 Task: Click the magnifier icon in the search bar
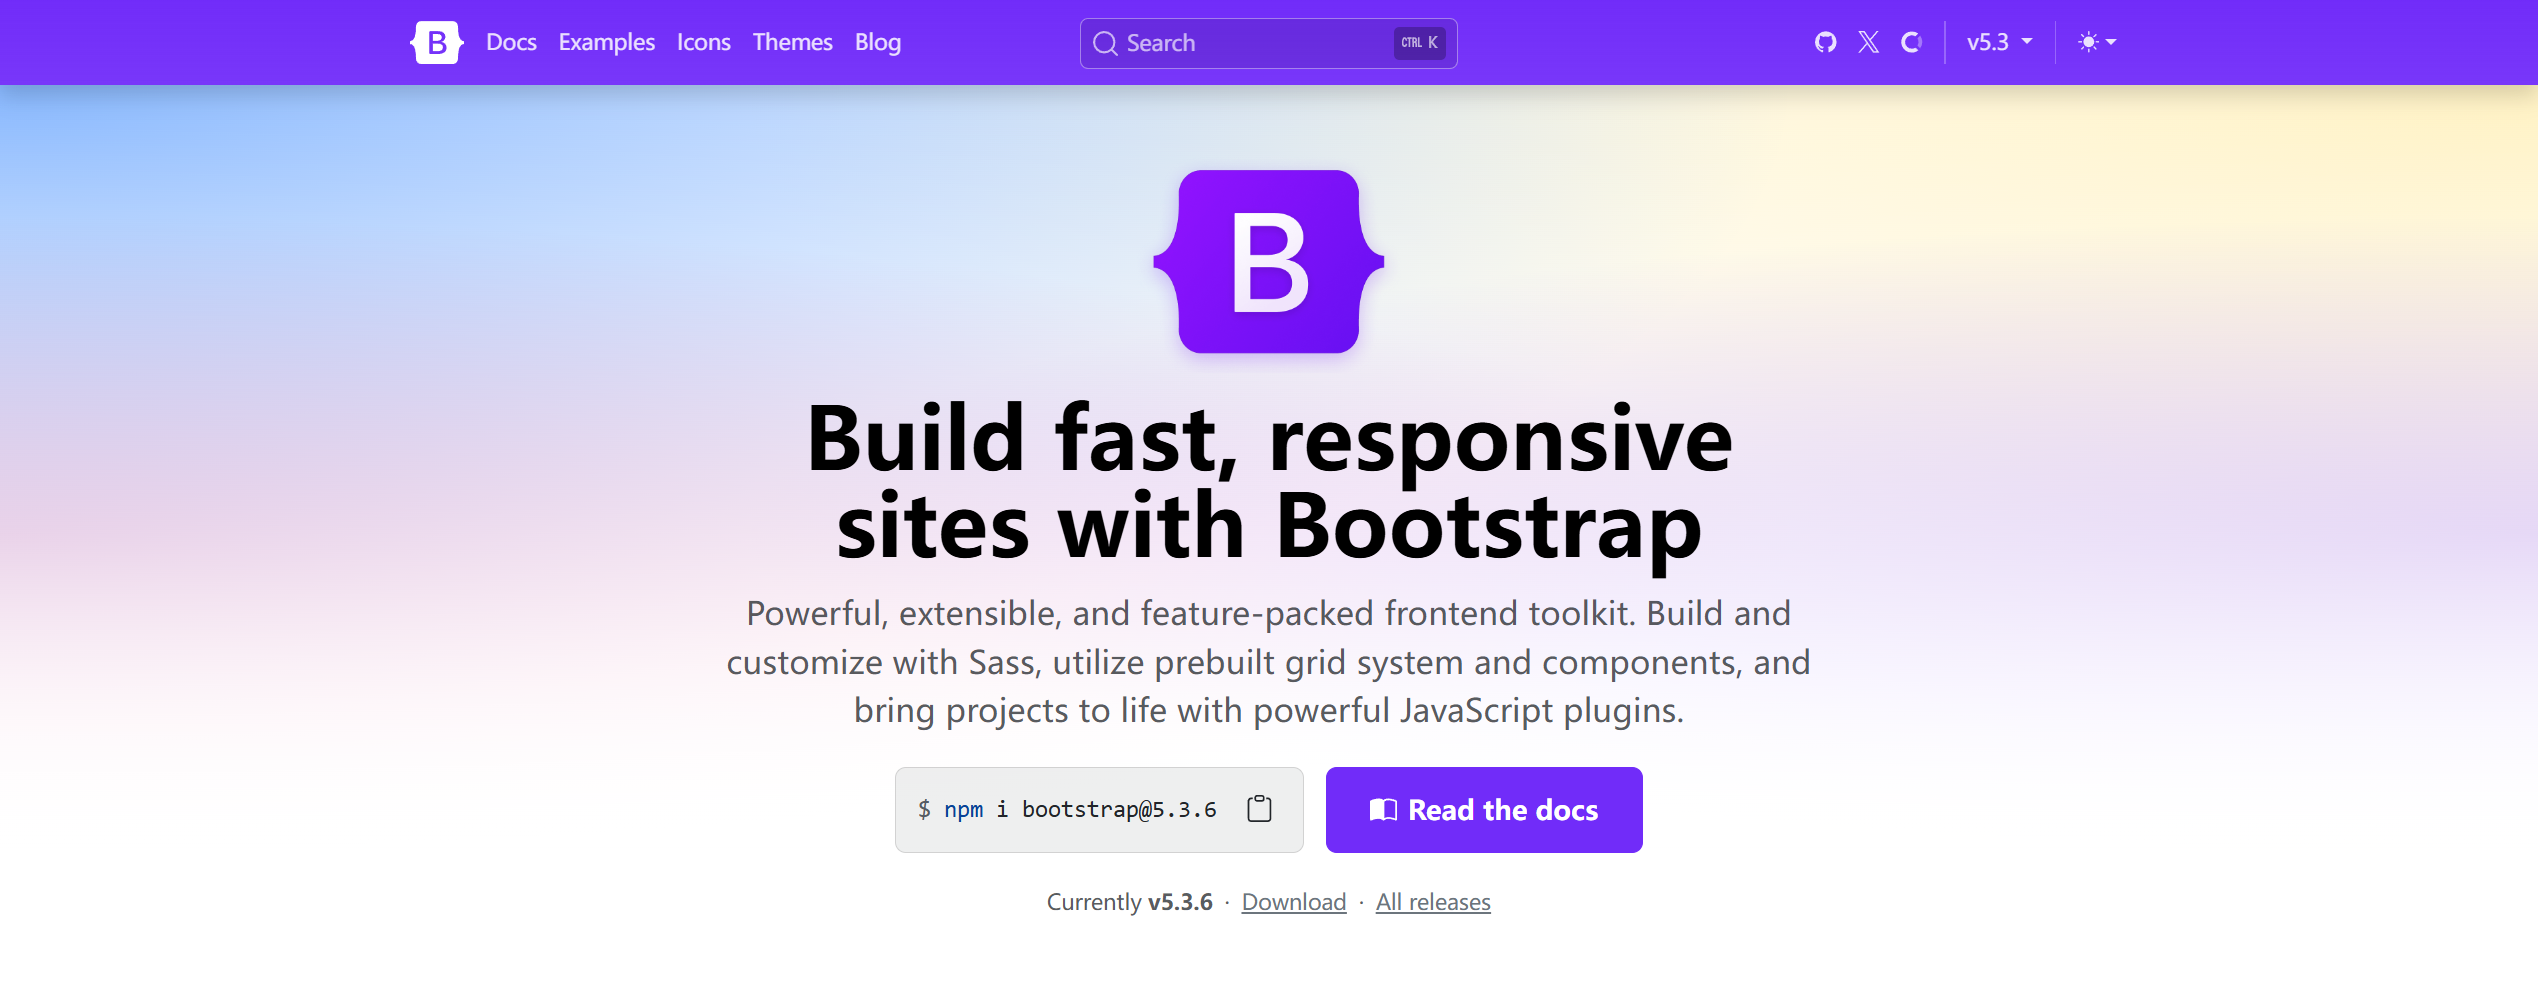(x=1105, y=43)
